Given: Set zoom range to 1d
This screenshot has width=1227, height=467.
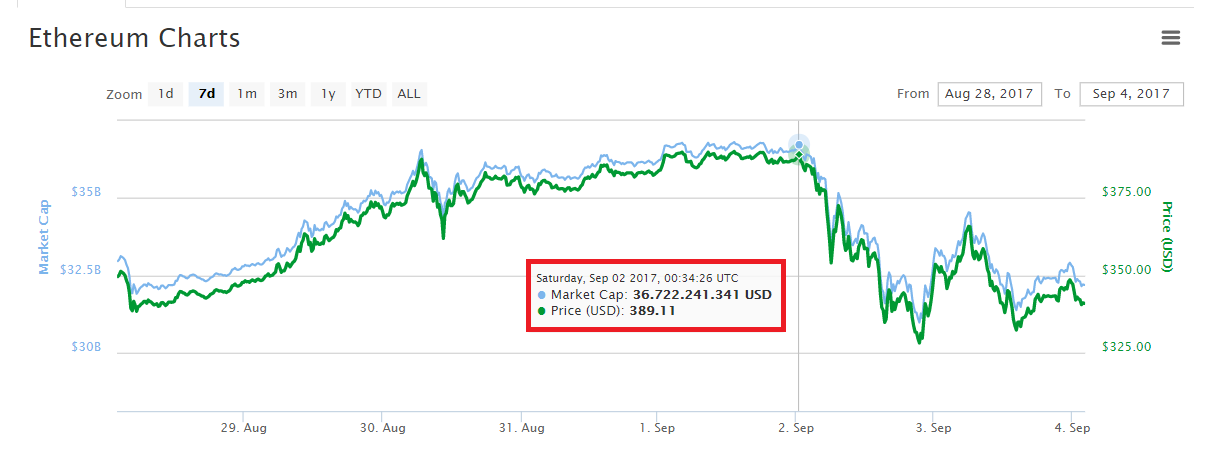Looking at the screenshot, I should (x=166, y=94).
